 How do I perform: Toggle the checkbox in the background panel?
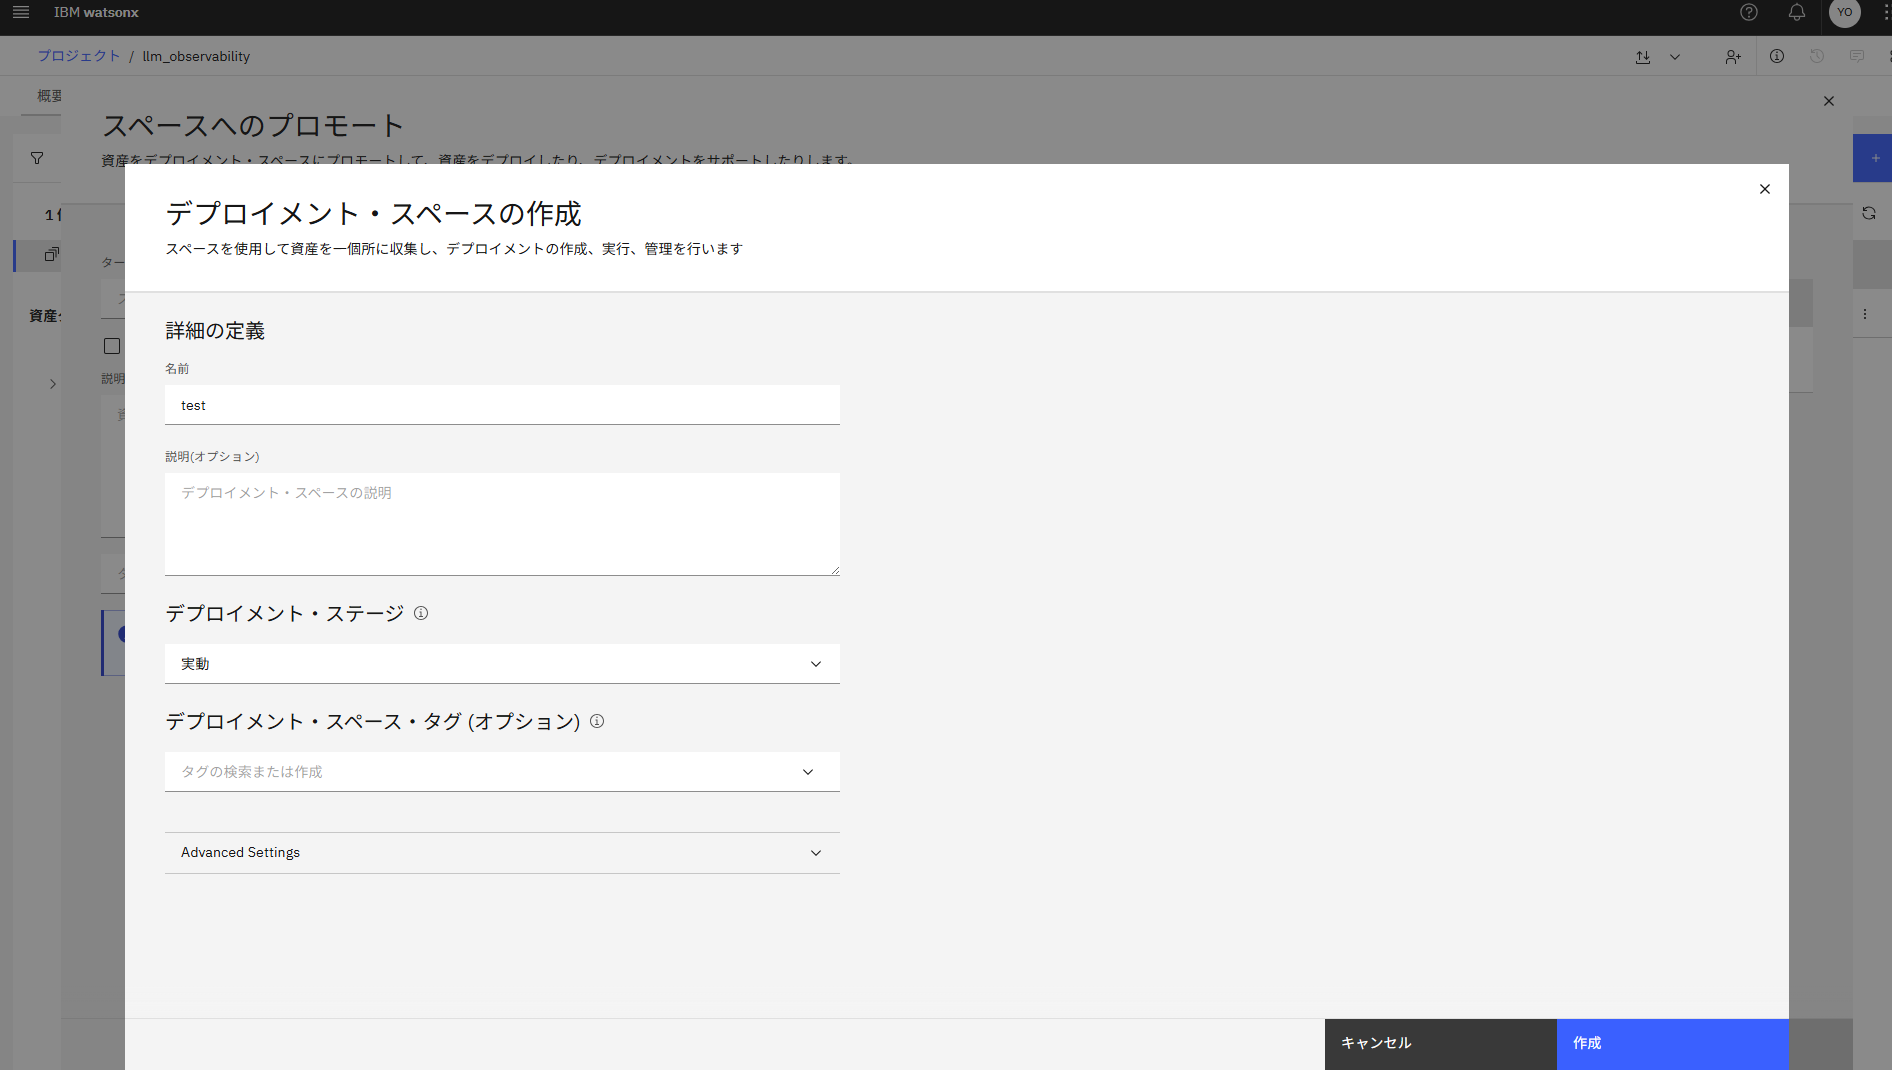pyautogui.click(x=112, y=346)
